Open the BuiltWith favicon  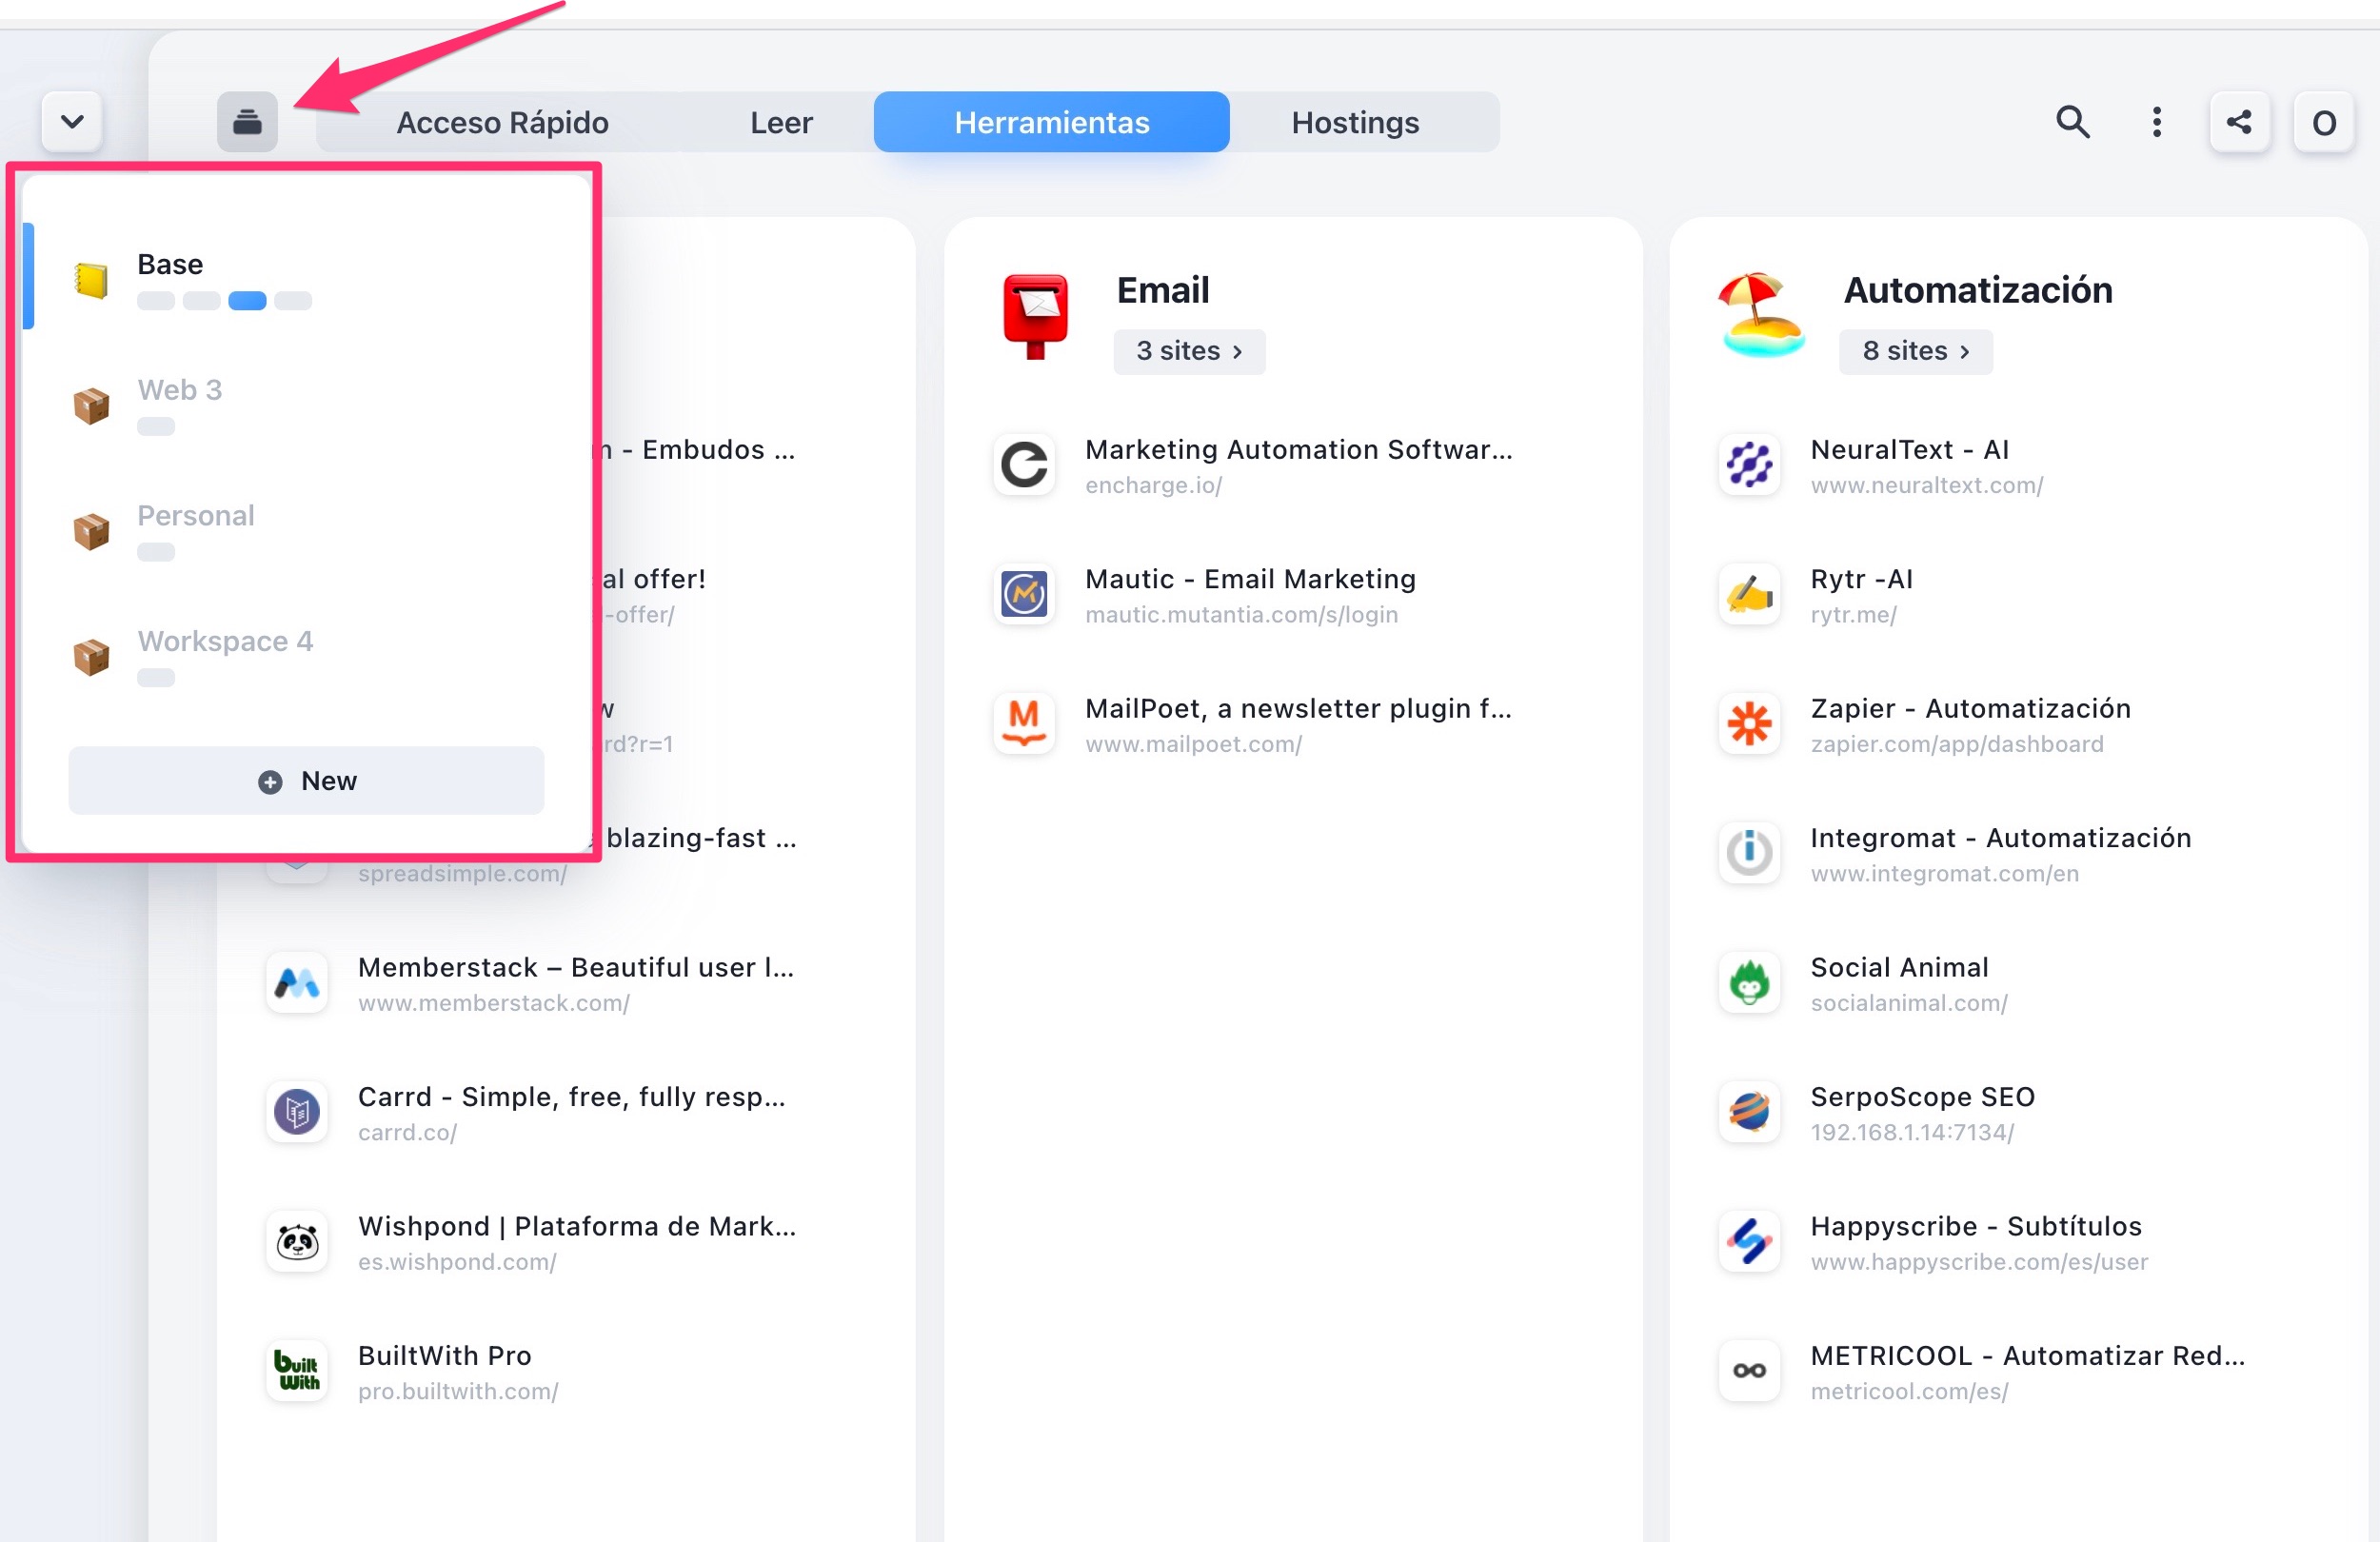coord(297,1370)
